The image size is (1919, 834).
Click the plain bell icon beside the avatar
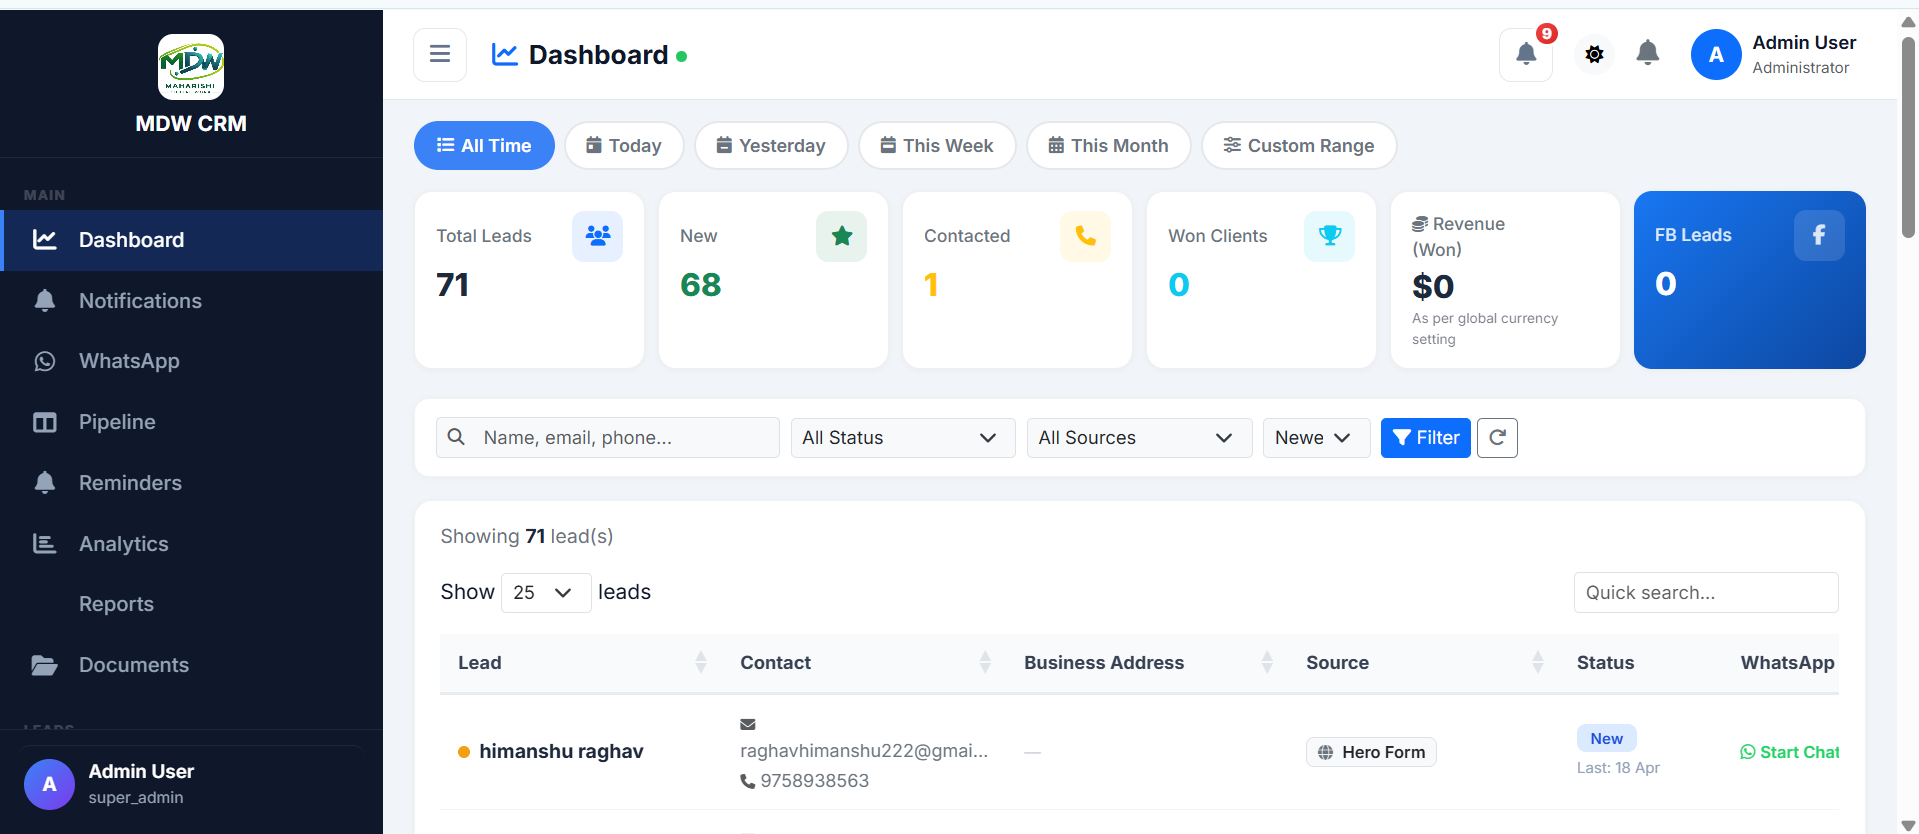[x=1647, y=53]
